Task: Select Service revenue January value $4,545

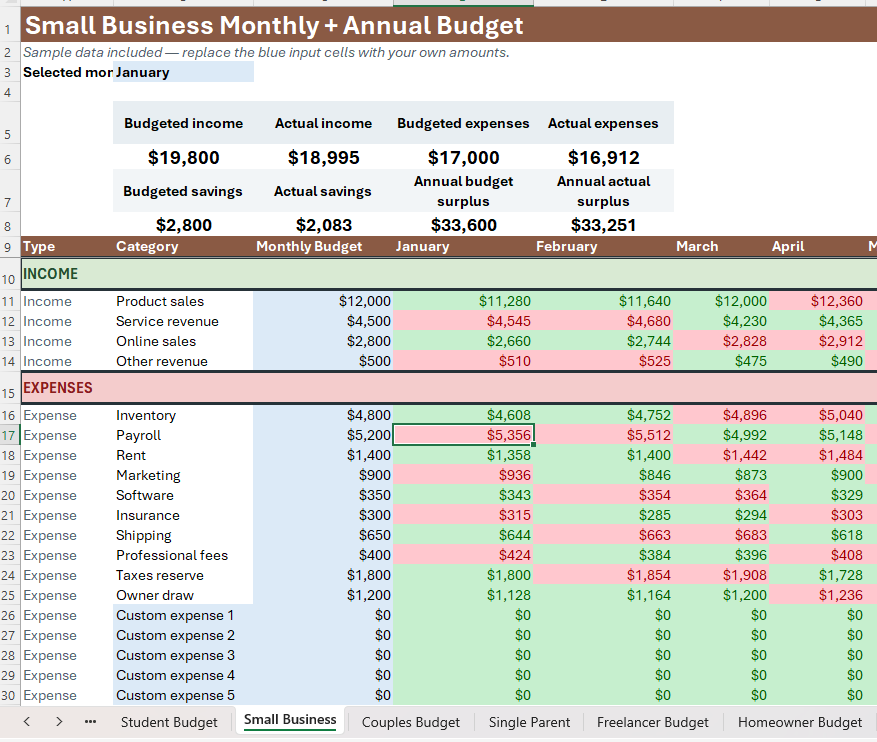Action: (463, 322)
